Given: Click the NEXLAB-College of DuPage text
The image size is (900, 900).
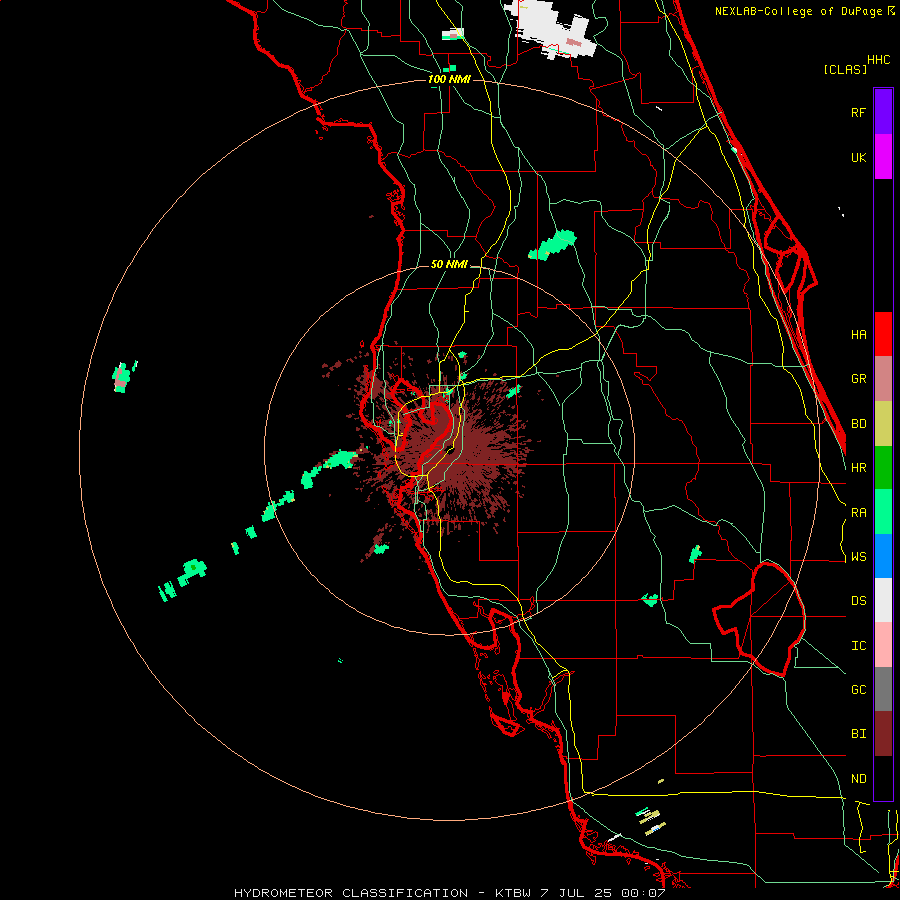Looking at the screenshot, I should pos(798,11).
